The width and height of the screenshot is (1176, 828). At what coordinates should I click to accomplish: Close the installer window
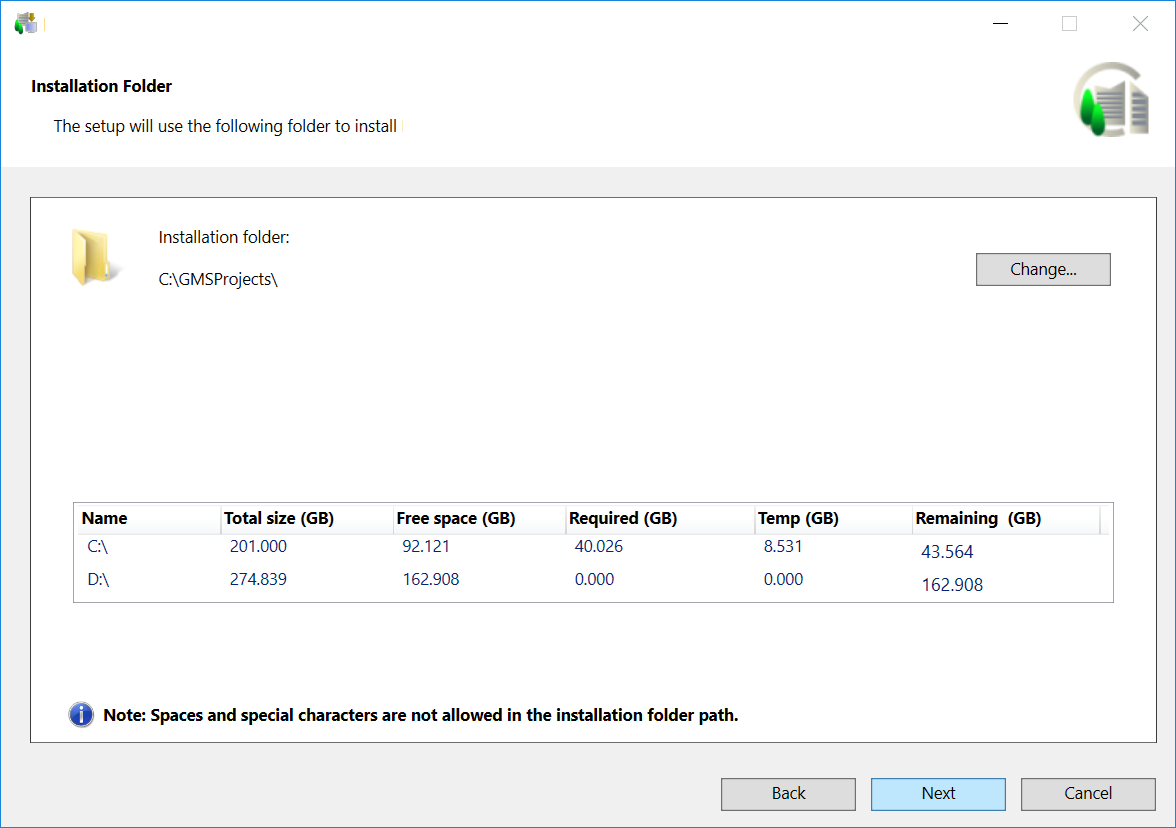coord(1140,24)
